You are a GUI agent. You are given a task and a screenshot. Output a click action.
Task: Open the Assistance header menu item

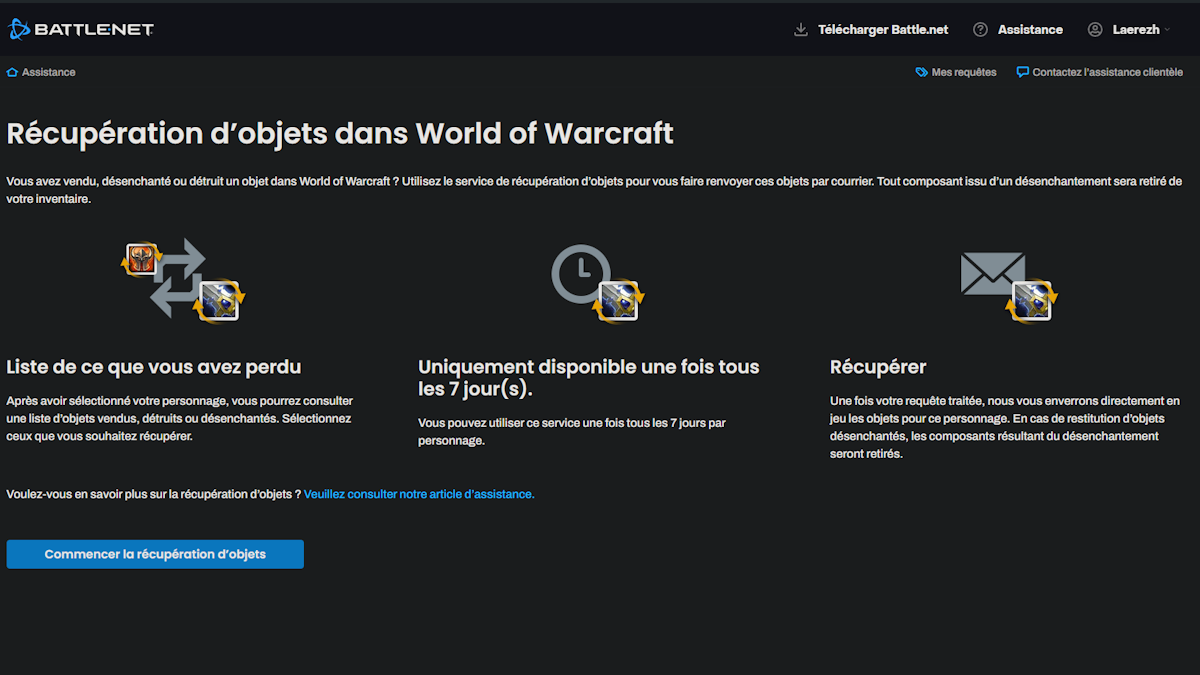[1030, 30]
